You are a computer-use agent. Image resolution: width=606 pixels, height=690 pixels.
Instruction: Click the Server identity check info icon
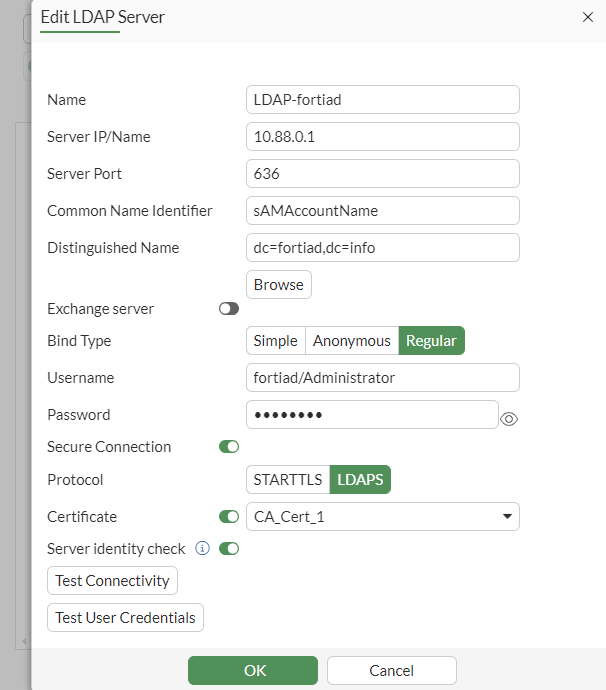pyautogui.click(x=202, y=548)
